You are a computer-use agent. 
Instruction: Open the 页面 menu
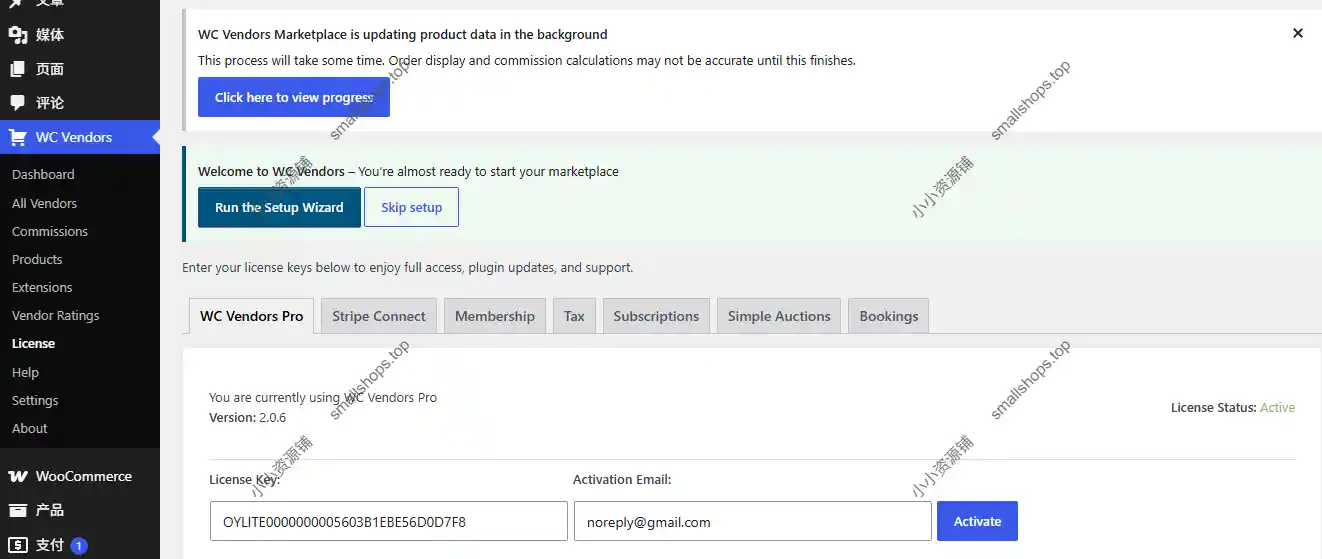pos(50,69)
